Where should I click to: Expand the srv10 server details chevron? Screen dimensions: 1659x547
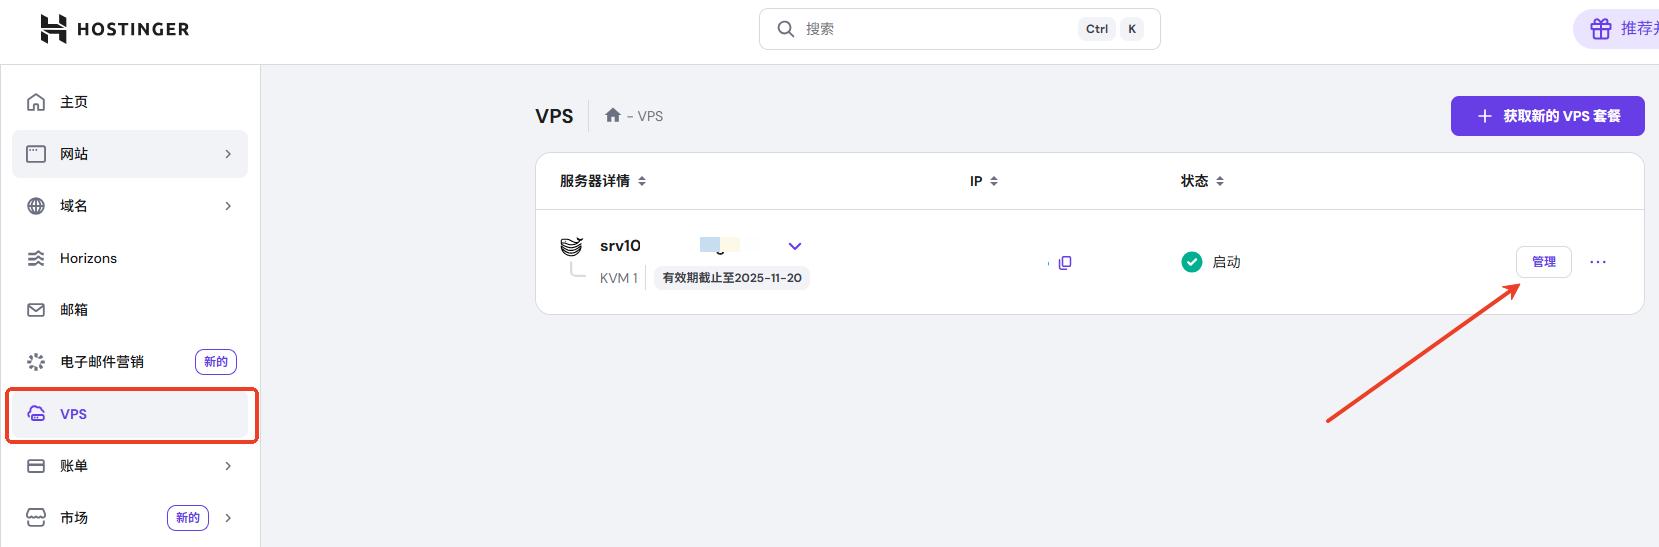point(795,246)
